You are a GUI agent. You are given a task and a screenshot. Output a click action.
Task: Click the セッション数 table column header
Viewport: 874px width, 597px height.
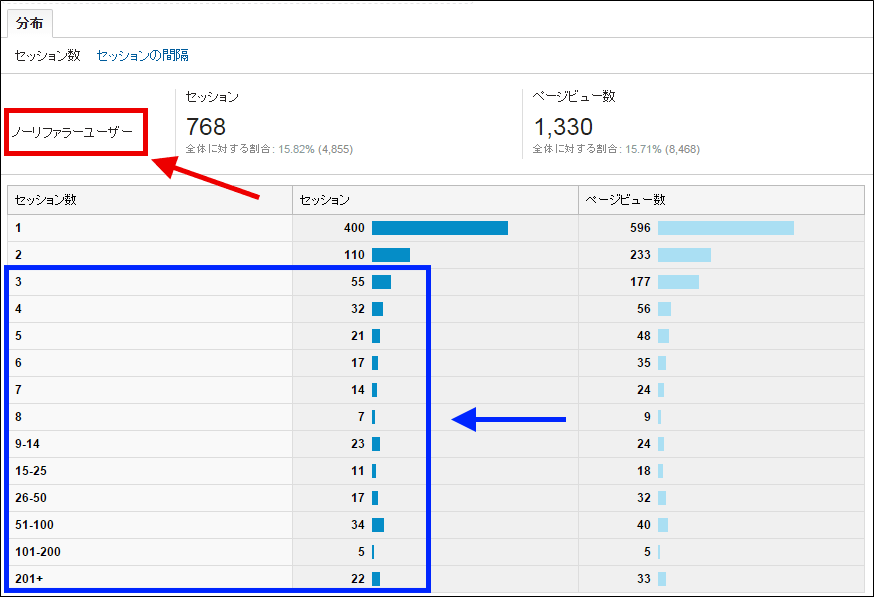tap(46, 200)
